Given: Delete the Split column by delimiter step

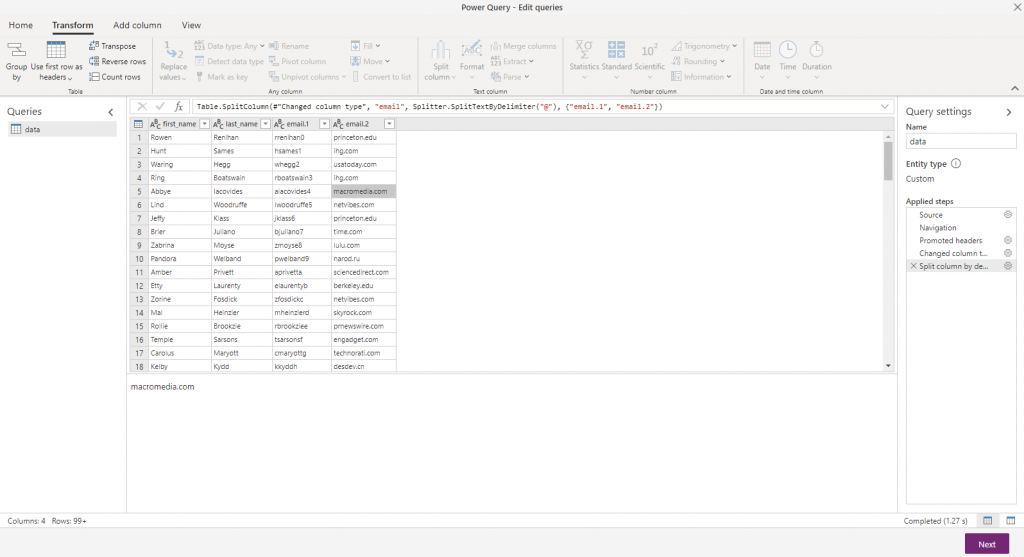Looking at the screenshot, I should 913,266.
